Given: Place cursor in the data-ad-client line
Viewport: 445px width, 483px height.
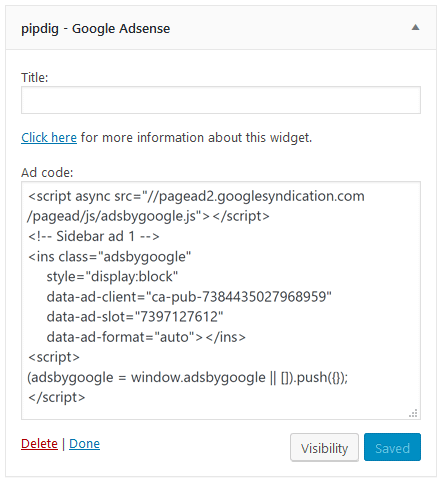Looking at the screenshot, I should (x=189, y=297).
